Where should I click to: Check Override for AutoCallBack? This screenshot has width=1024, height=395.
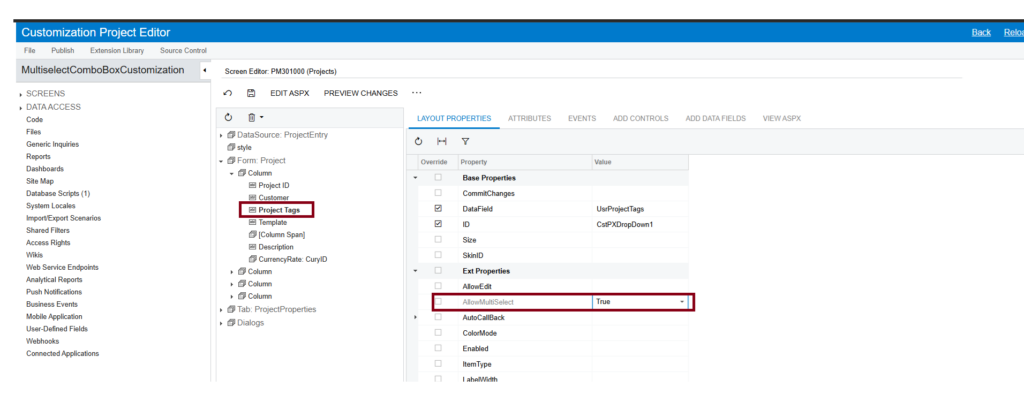pyautogui.click(x=438, y=317)
